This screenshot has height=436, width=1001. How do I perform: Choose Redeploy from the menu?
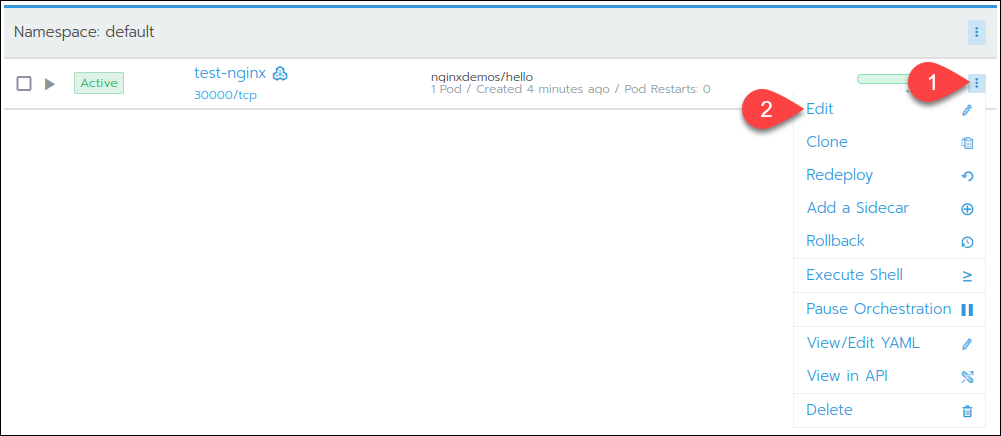point(839,175)
